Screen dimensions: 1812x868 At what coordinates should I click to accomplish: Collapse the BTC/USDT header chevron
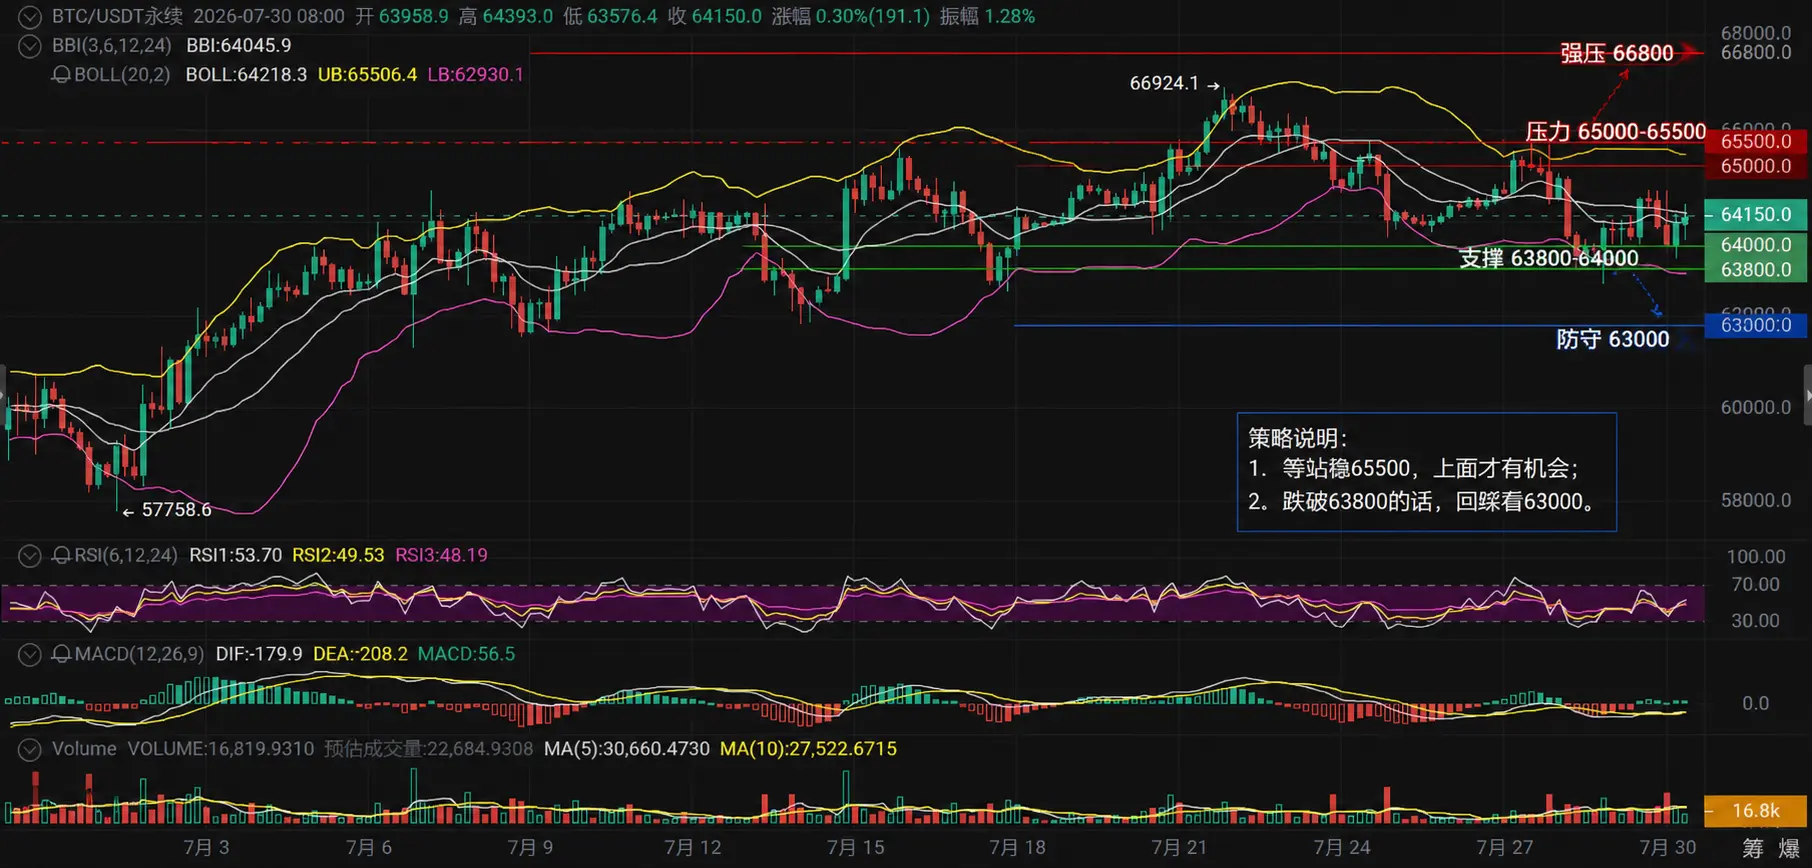click(x=30, y=17)
